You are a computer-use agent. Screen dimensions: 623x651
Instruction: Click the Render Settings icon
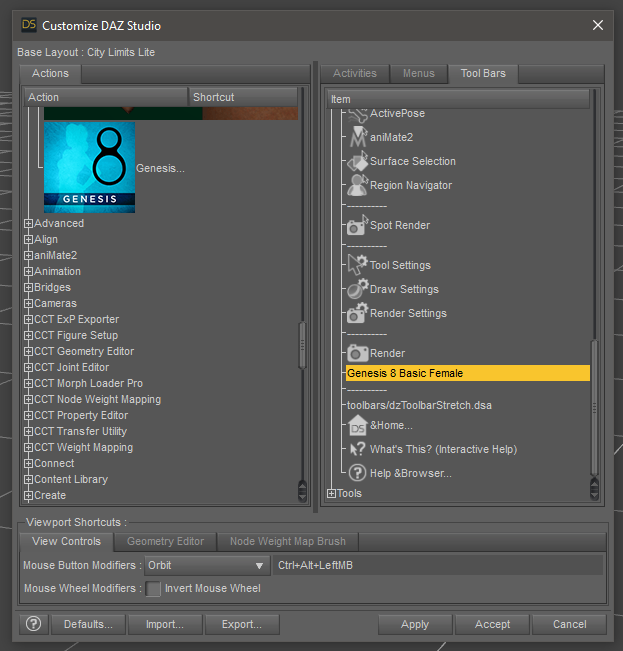click(x=358, y=313)
